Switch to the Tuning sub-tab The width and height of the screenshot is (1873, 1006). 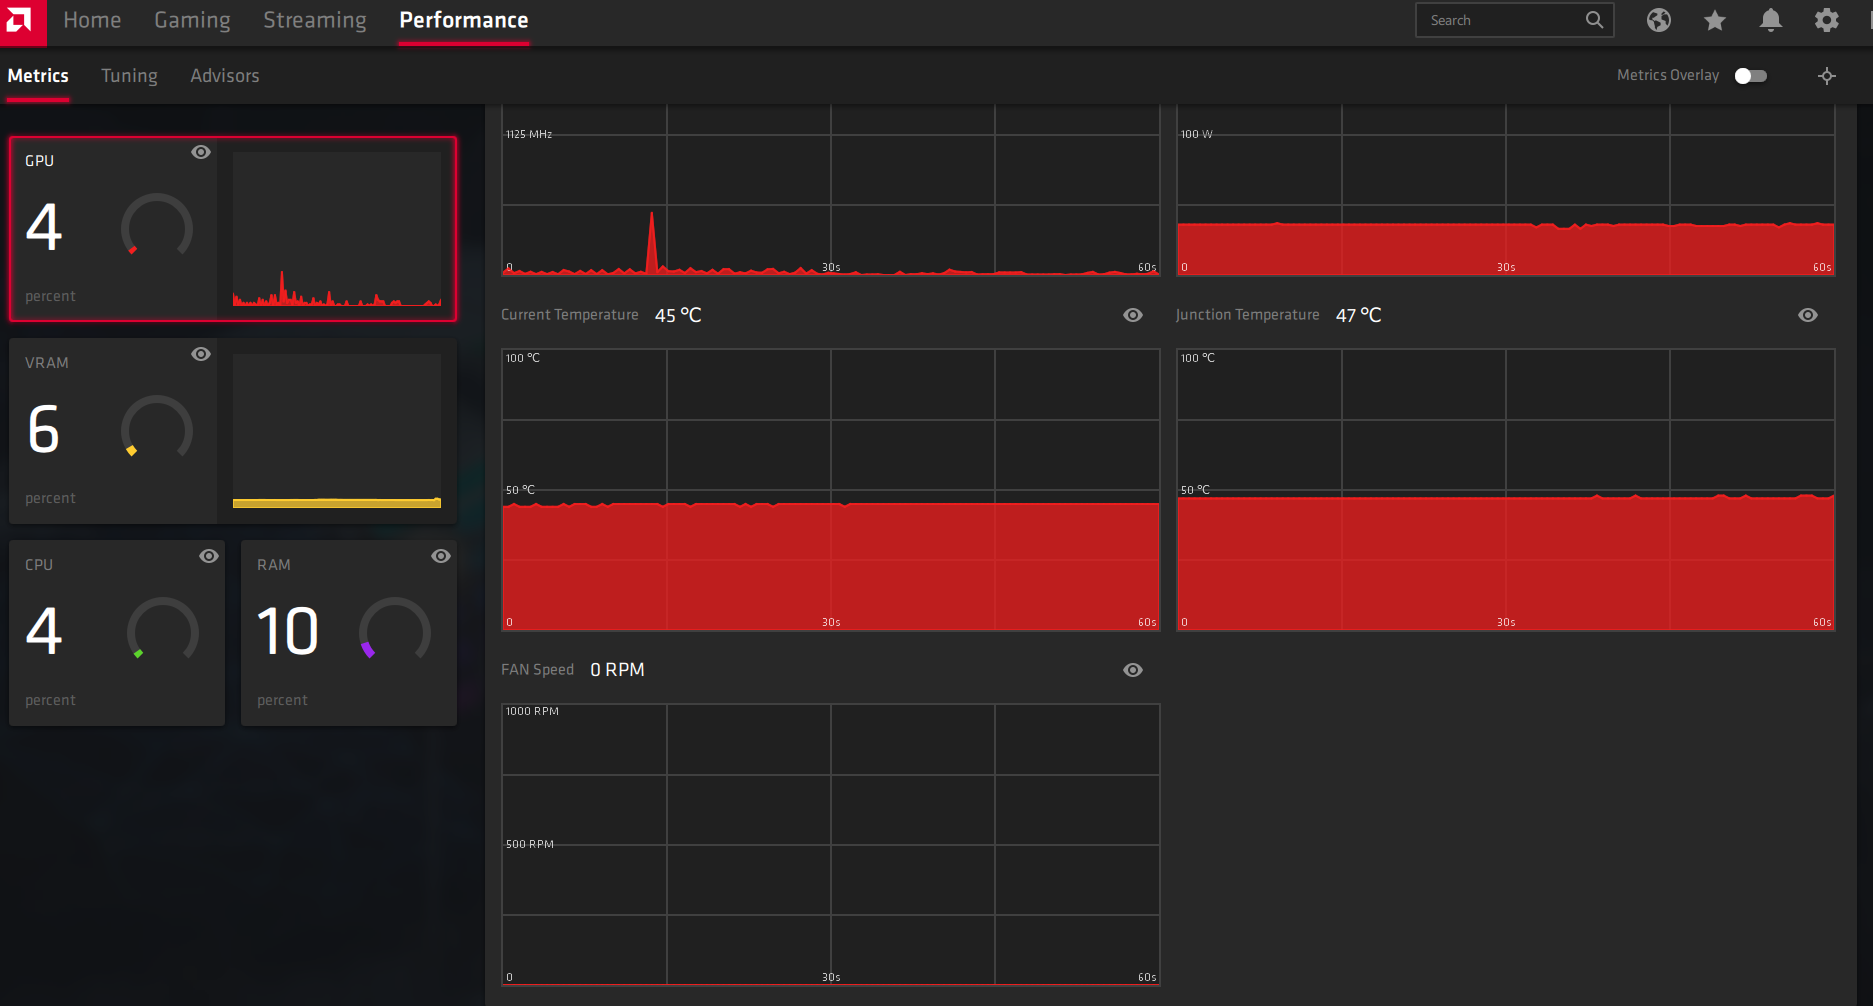pos(129,76)
